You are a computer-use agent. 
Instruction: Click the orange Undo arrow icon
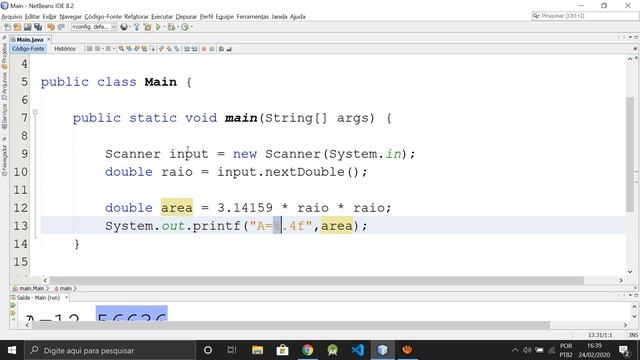51,27
